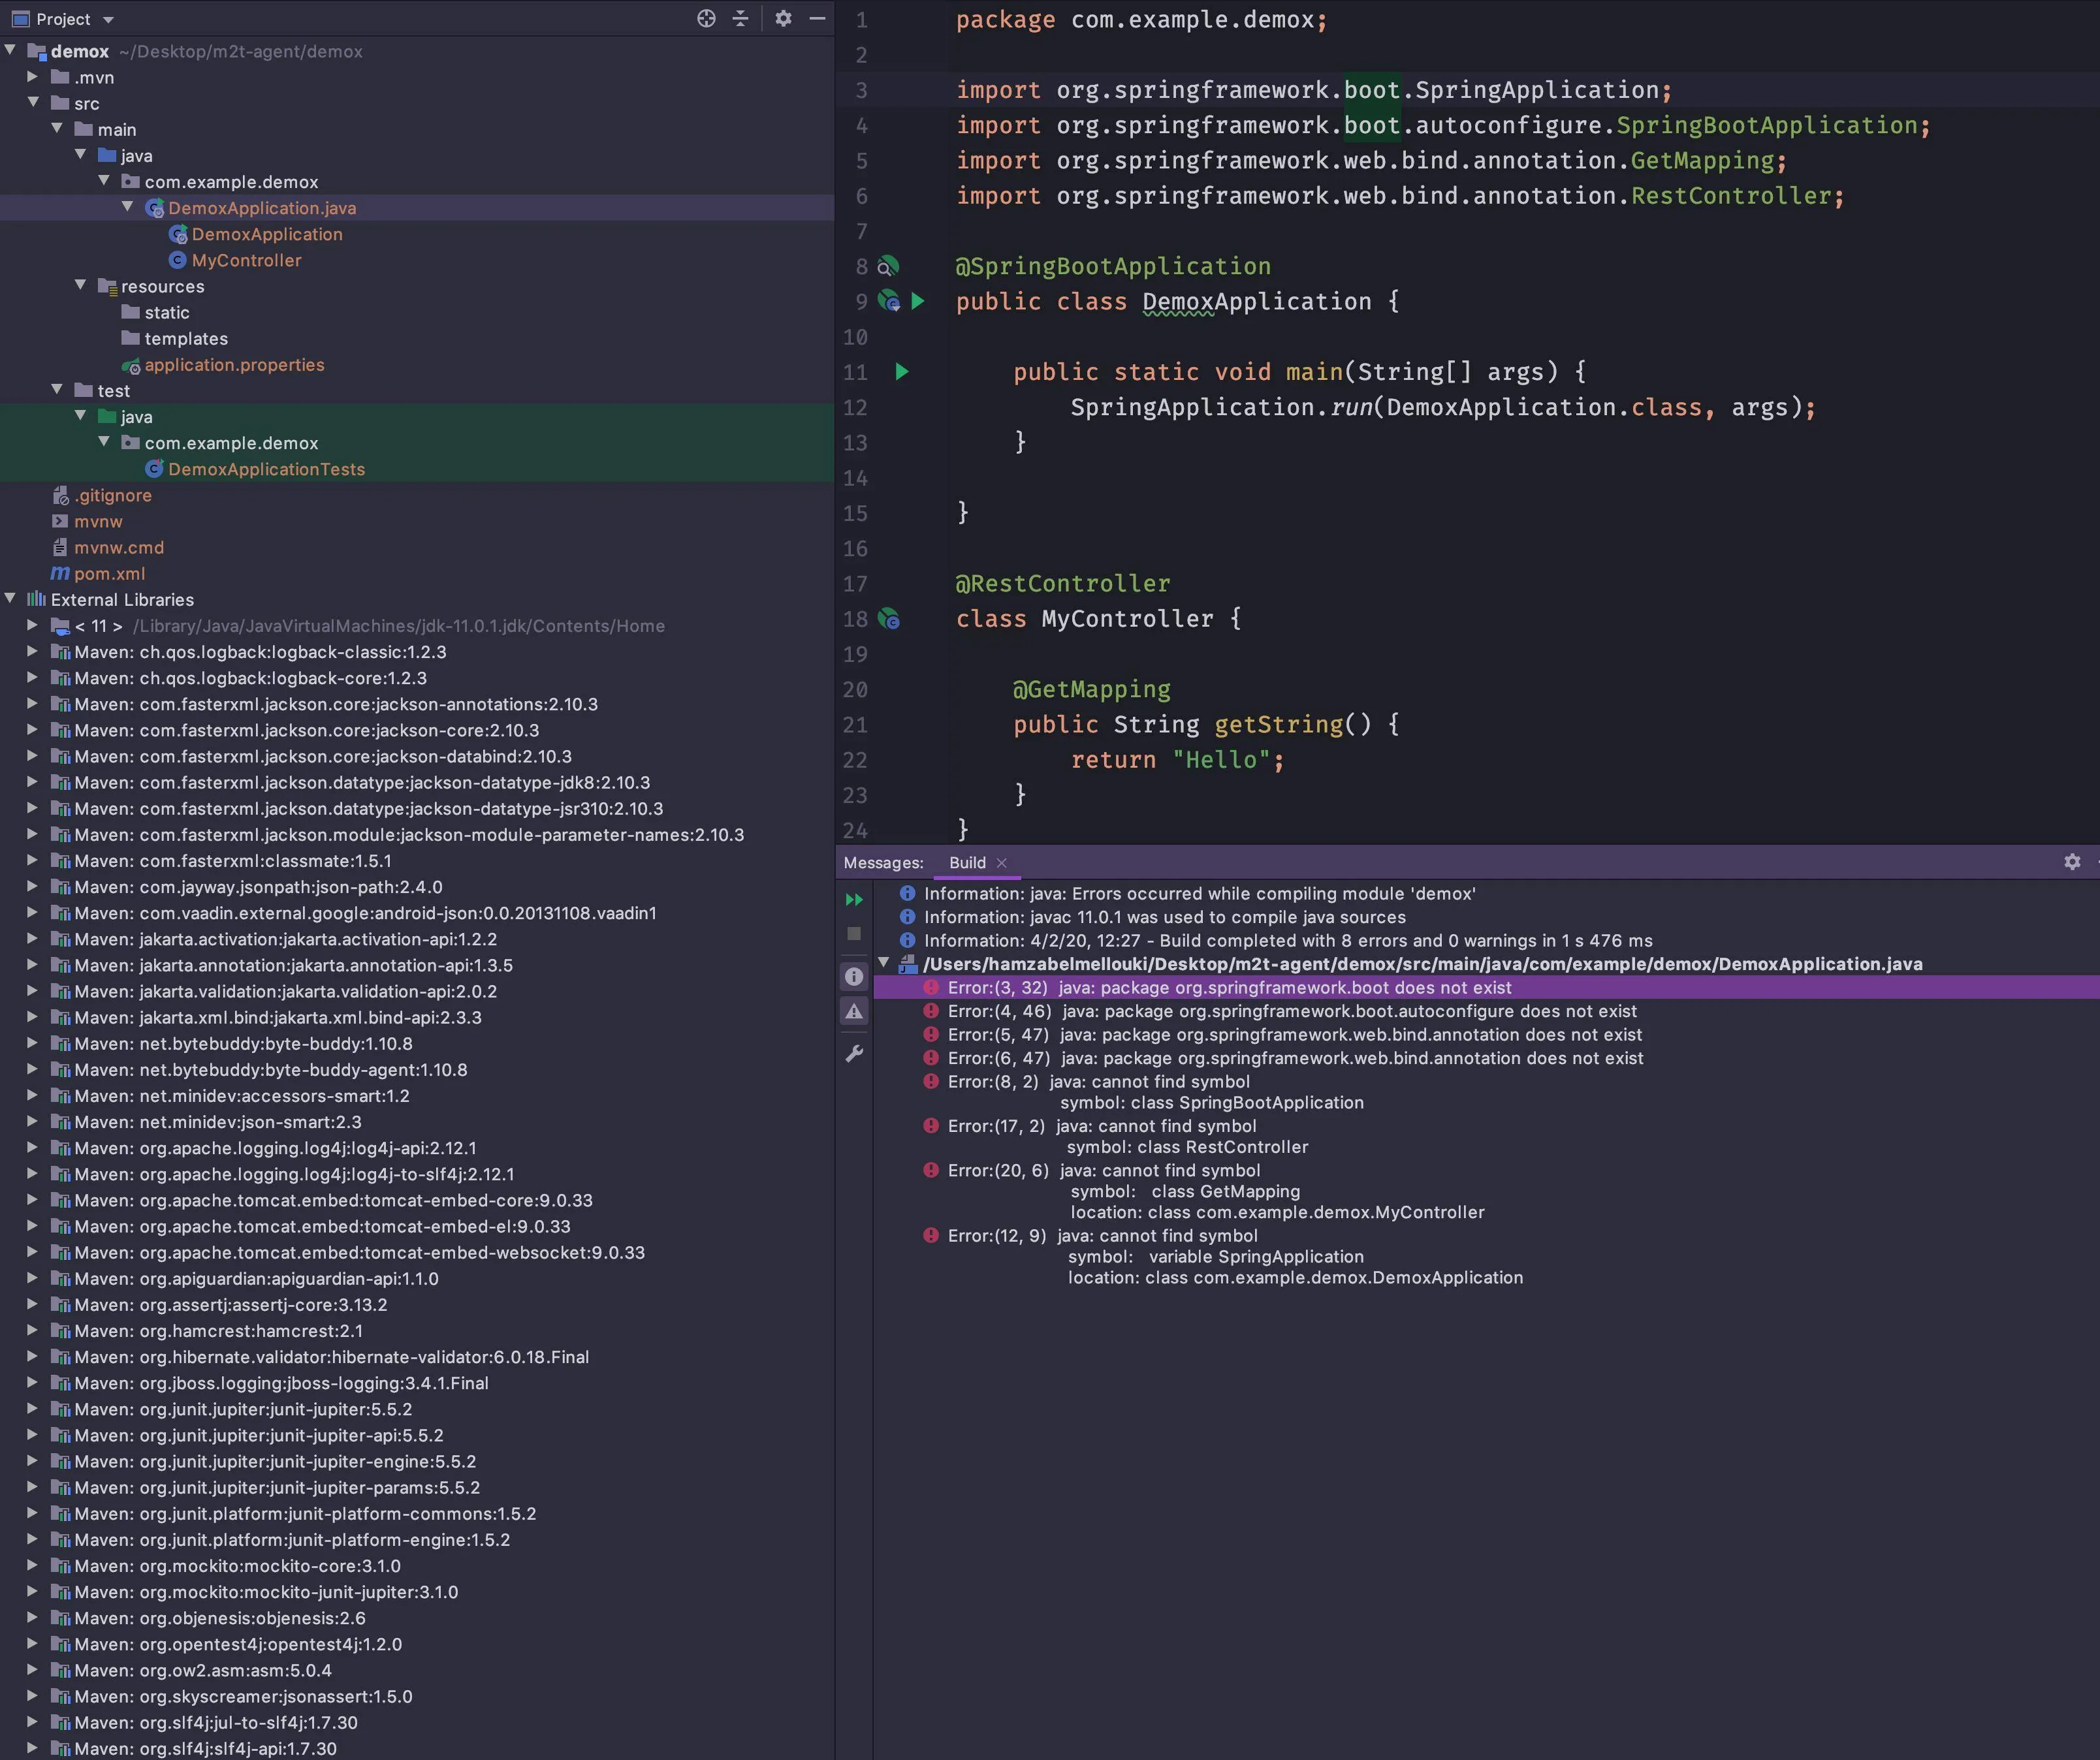Open Project panel settings gear
Screen dimensions: 2100x1760
click(x=783, y=18)
